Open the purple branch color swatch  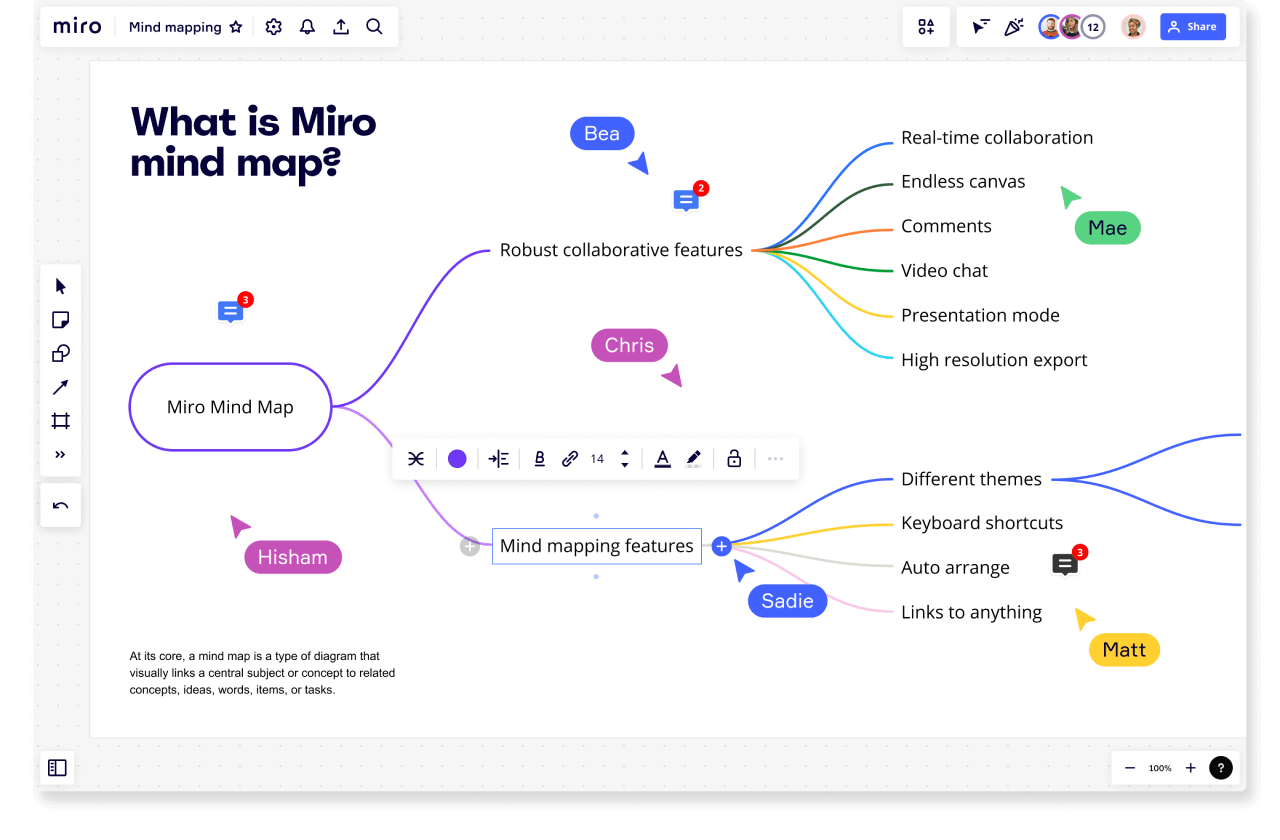[457, 458]
